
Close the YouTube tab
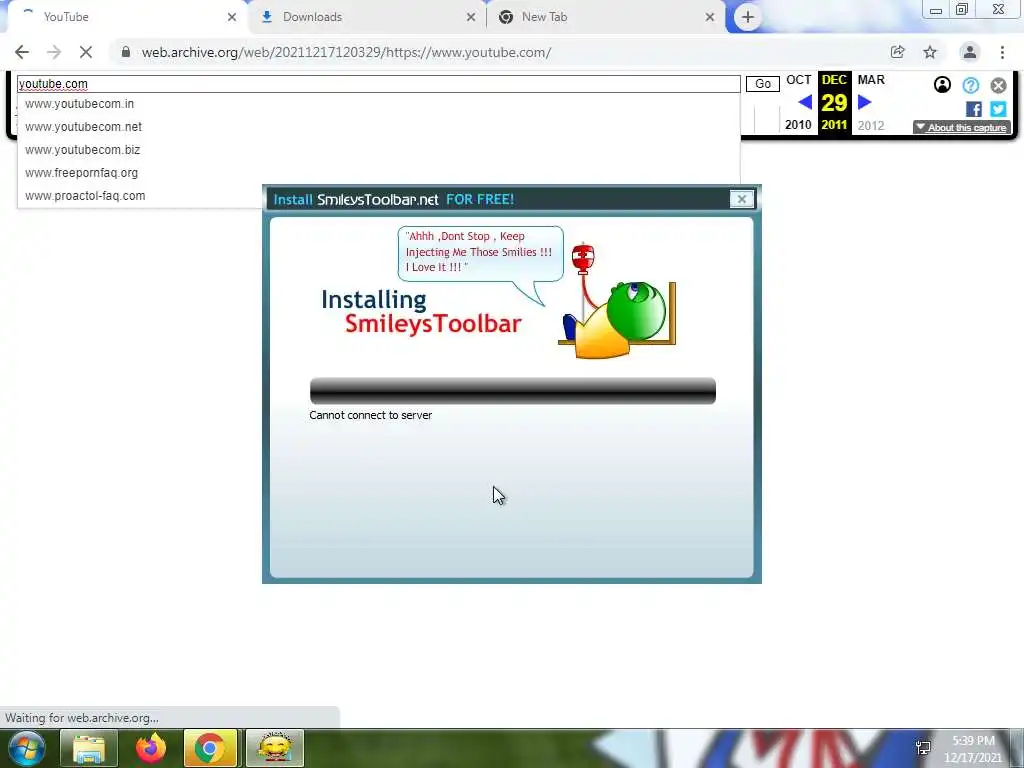point(232,17)
